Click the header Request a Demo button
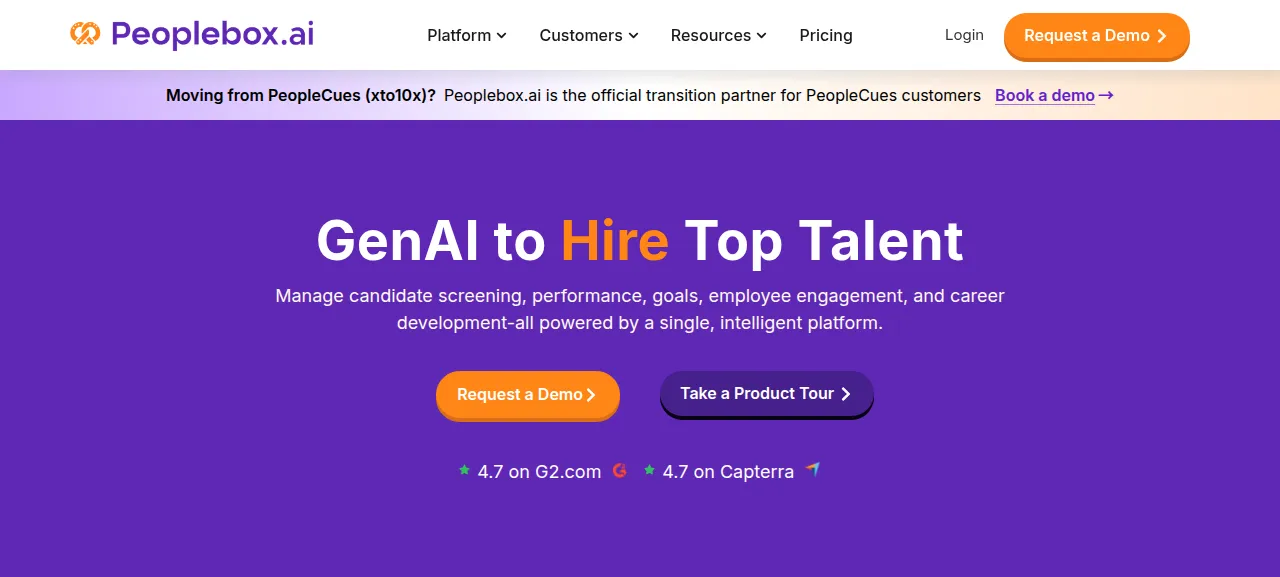 1097,36
